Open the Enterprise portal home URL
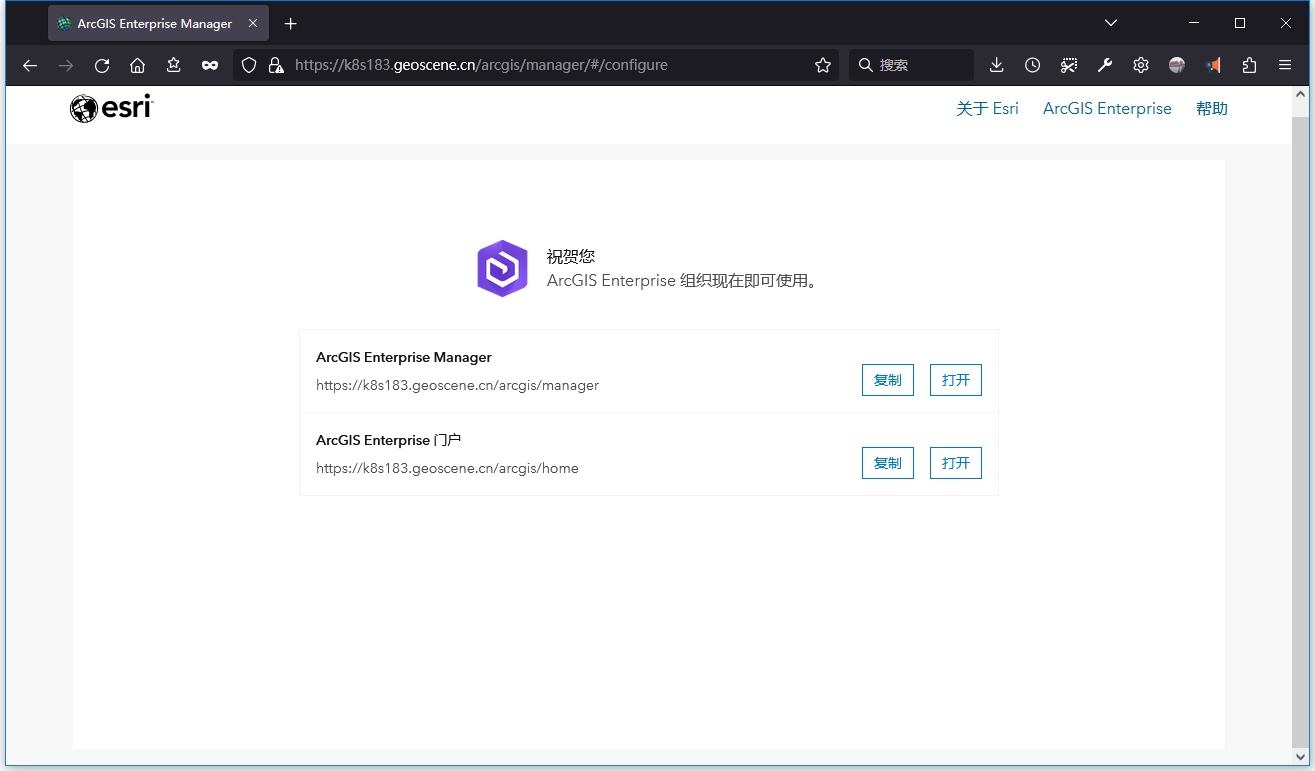This screenshot has width=1315, height=771. [x=956, y=463]
